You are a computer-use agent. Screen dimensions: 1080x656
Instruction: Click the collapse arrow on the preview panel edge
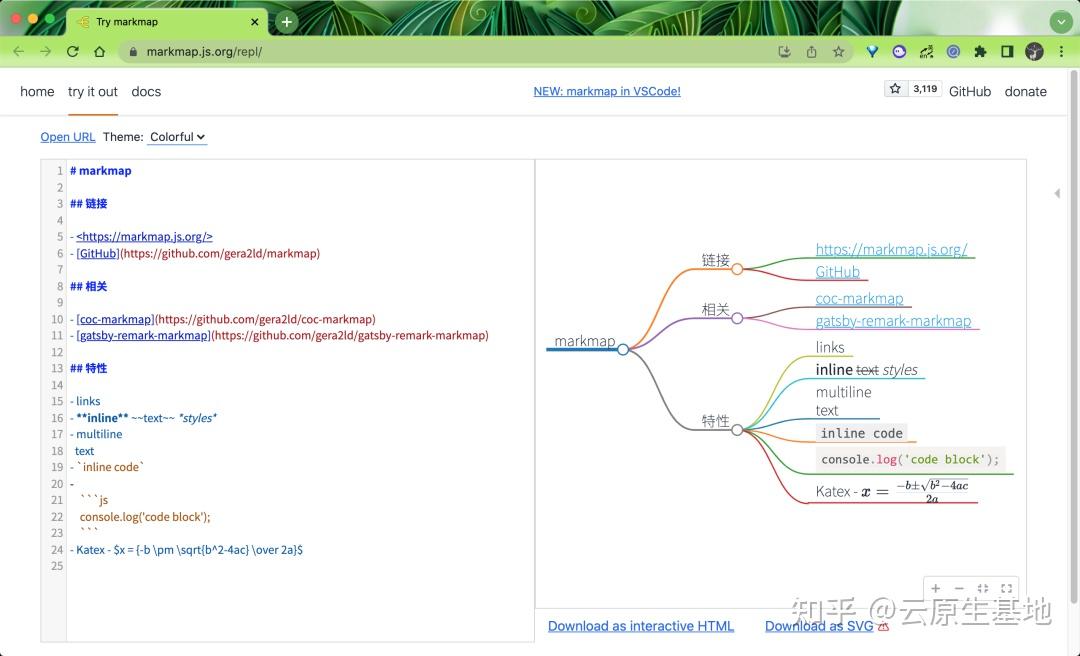[1057, 194]
